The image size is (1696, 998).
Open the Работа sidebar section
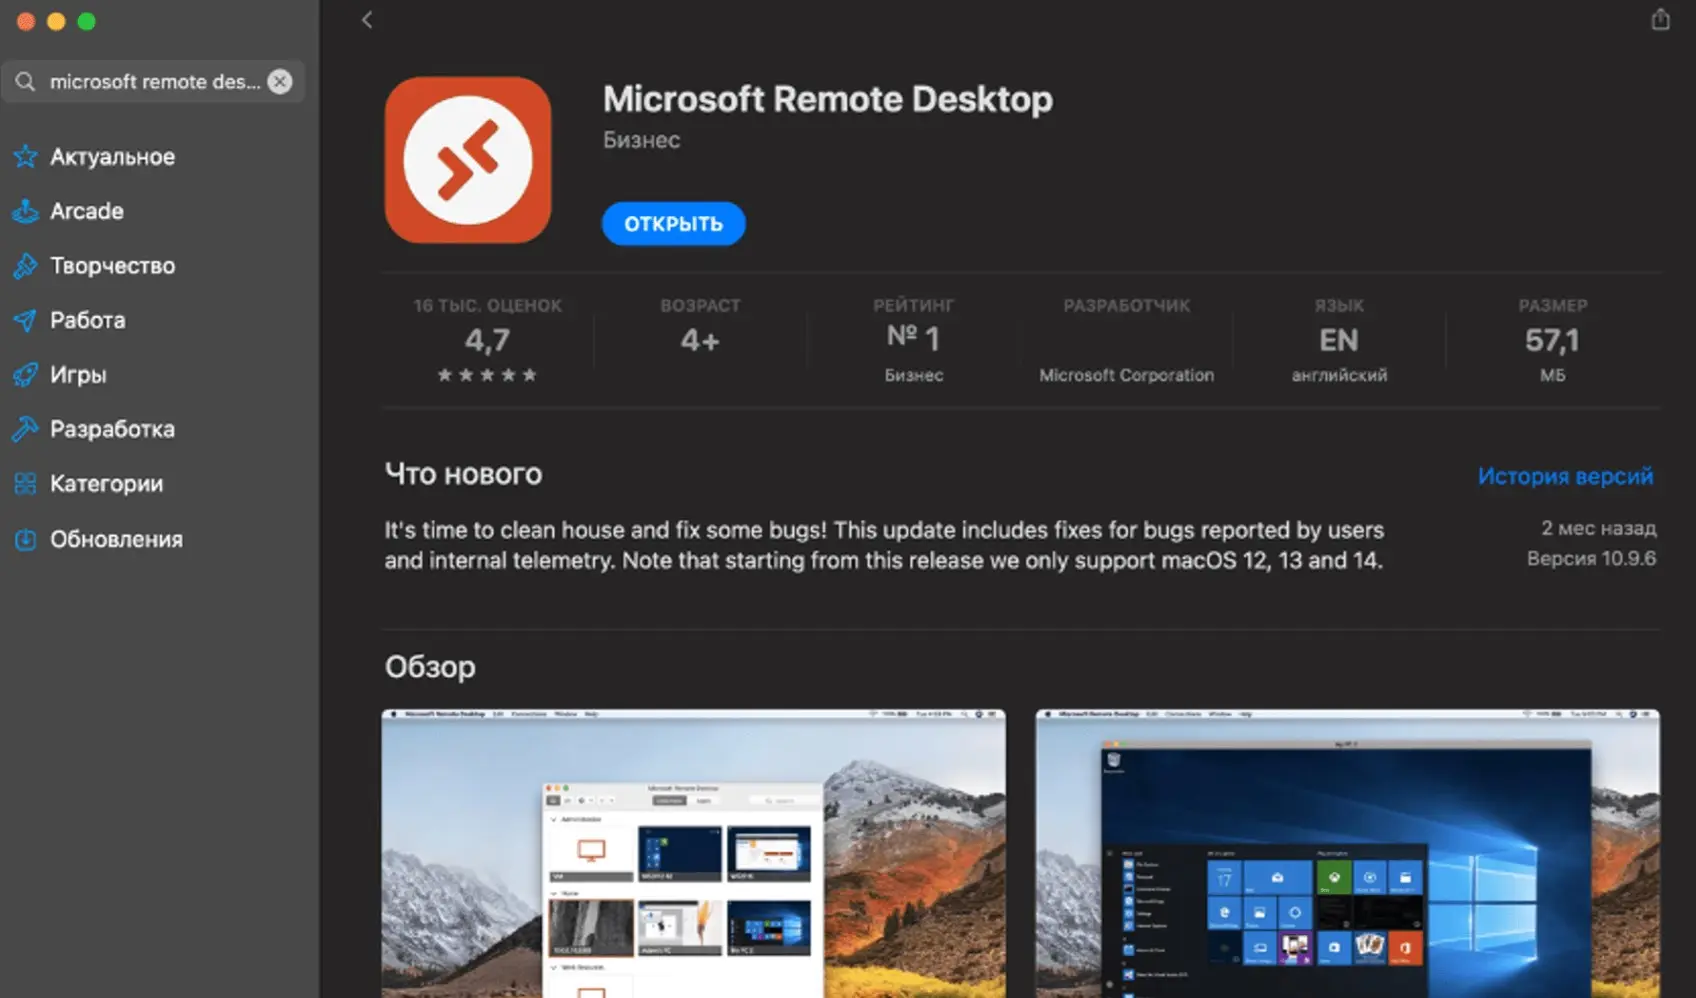tap(88, 320)
